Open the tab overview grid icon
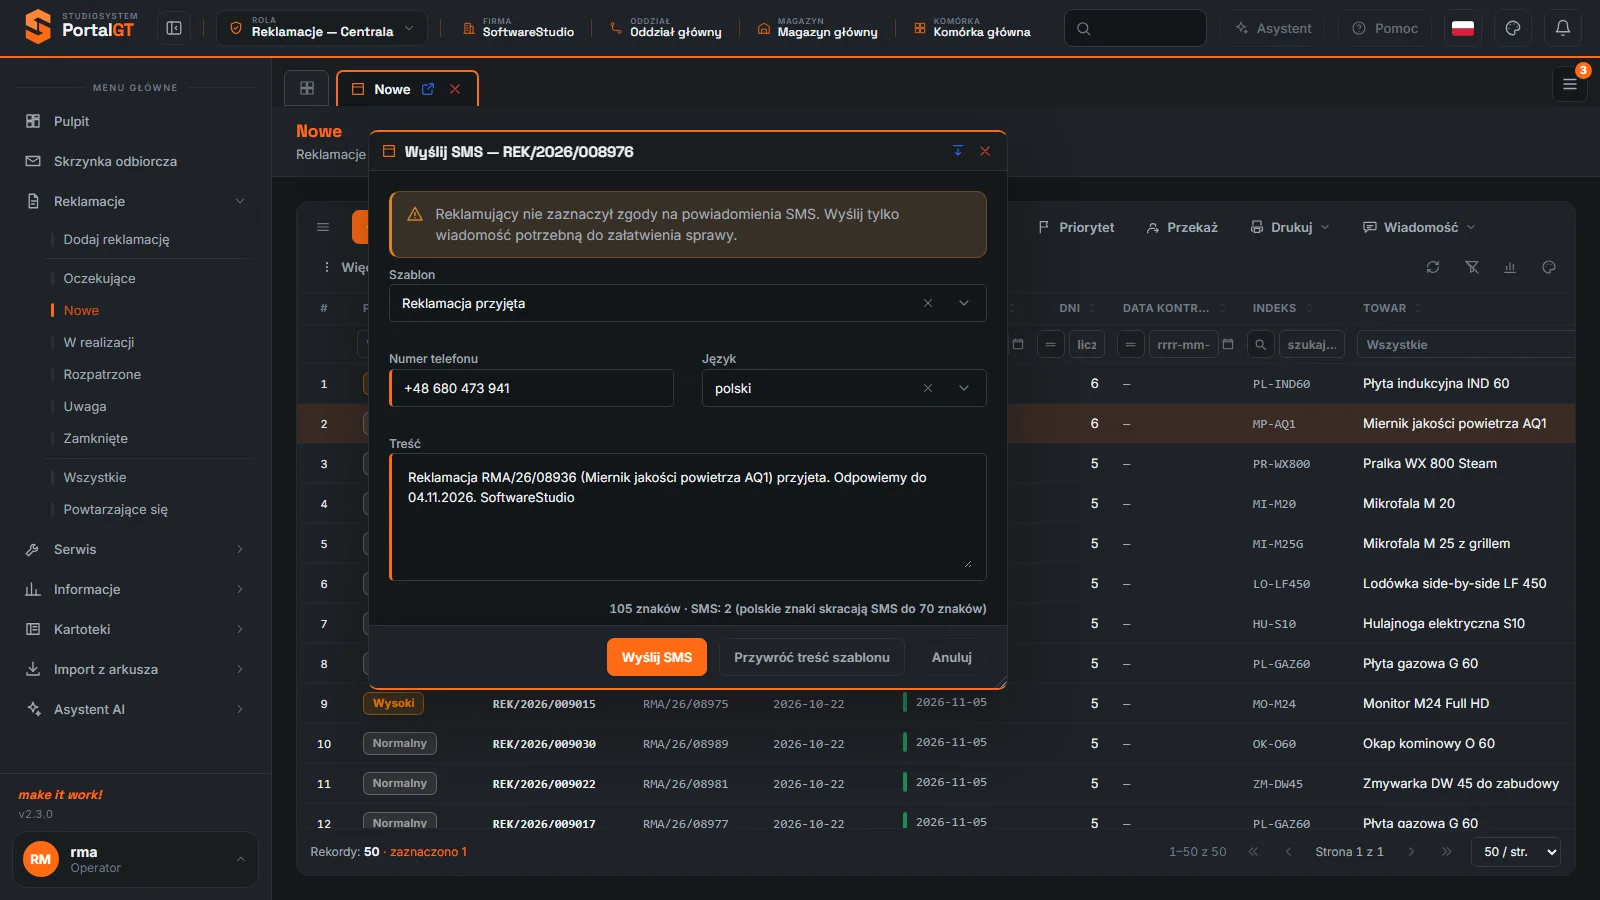1600x900 pixels. 307,88
